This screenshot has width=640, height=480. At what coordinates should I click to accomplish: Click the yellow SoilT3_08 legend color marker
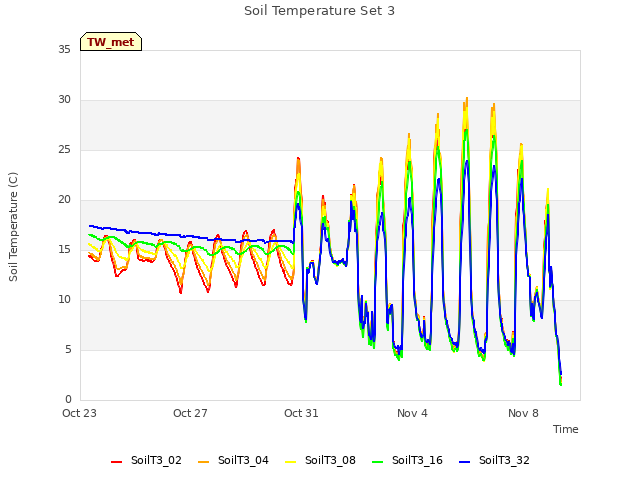point(290,462)
